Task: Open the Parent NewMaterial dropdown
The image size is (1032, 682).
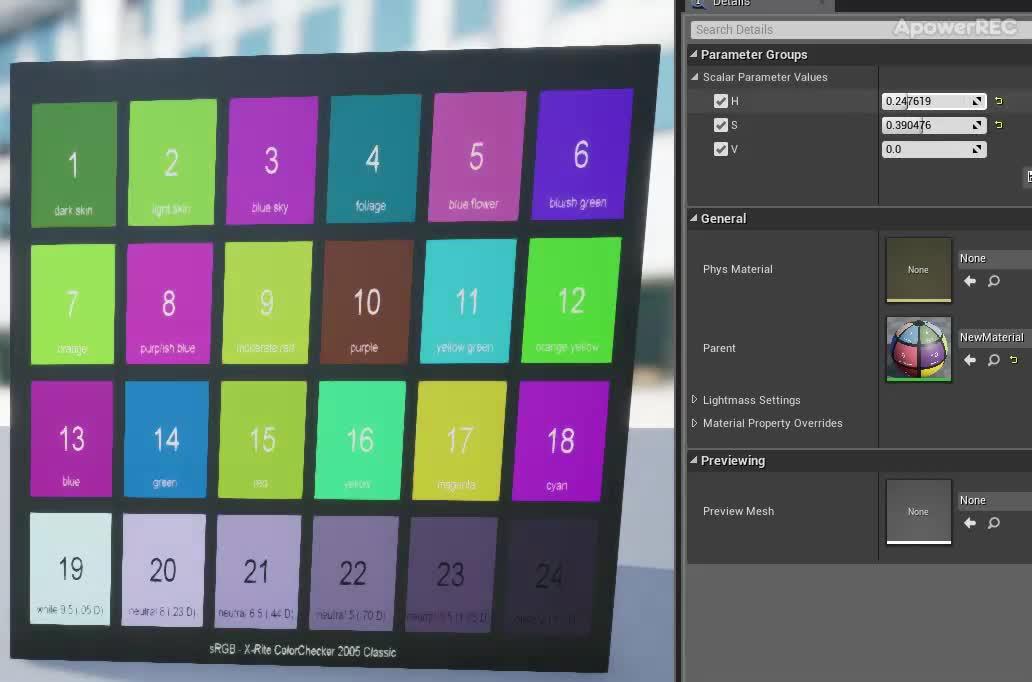Action: point(994,337)
